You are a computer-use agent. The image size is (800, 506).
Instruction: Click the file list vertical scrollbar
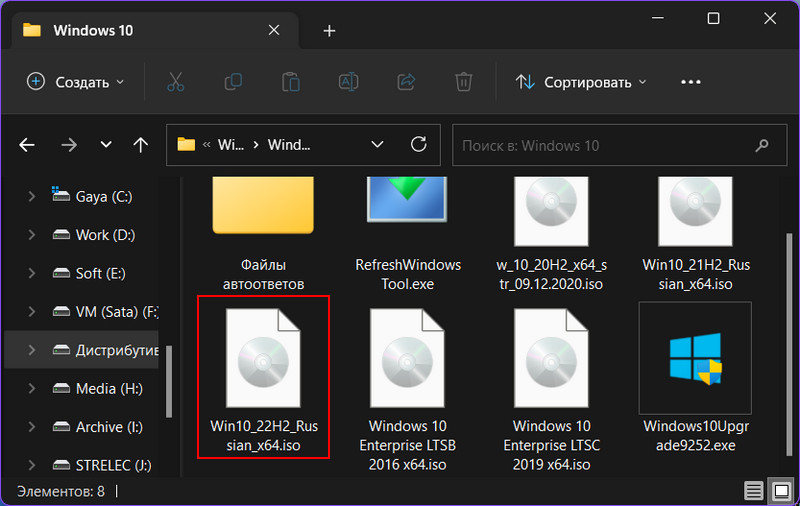click(x=790, y=343)
